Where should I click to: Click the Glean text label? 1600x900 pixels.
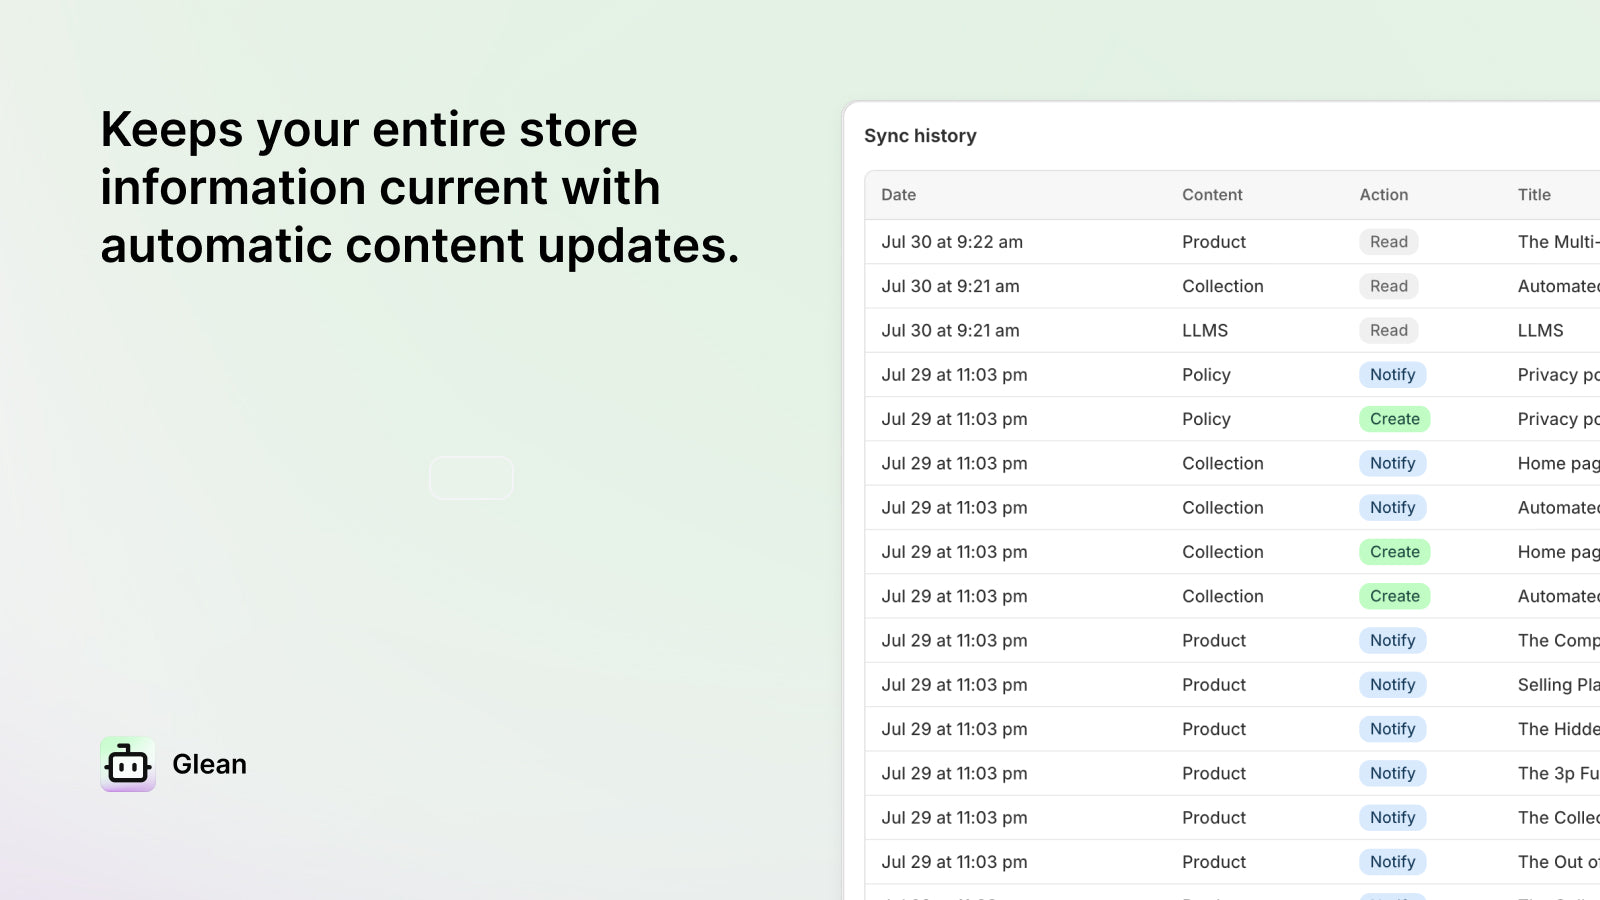click(209, 764)
